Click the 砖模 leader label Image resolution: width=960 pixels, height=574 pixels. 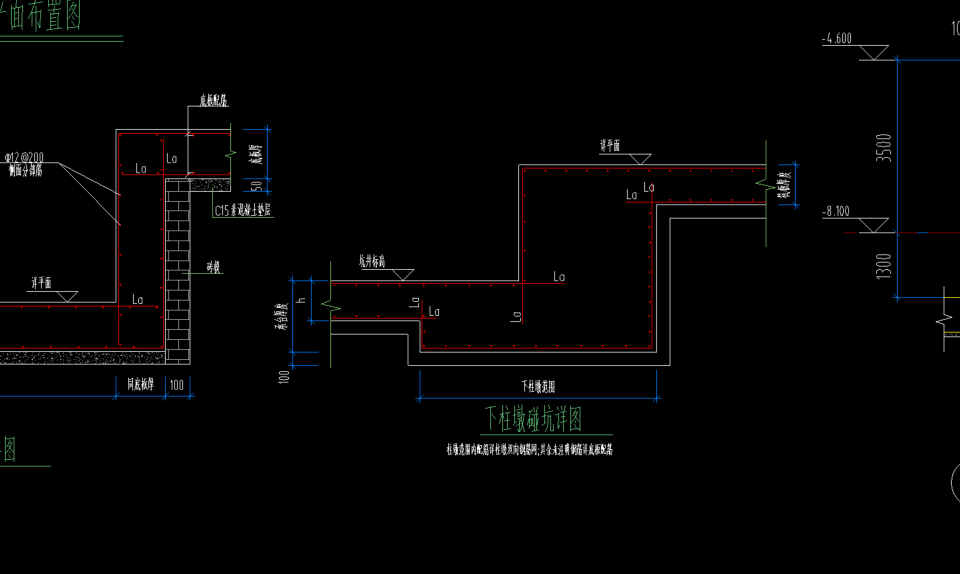pos(213,267)
